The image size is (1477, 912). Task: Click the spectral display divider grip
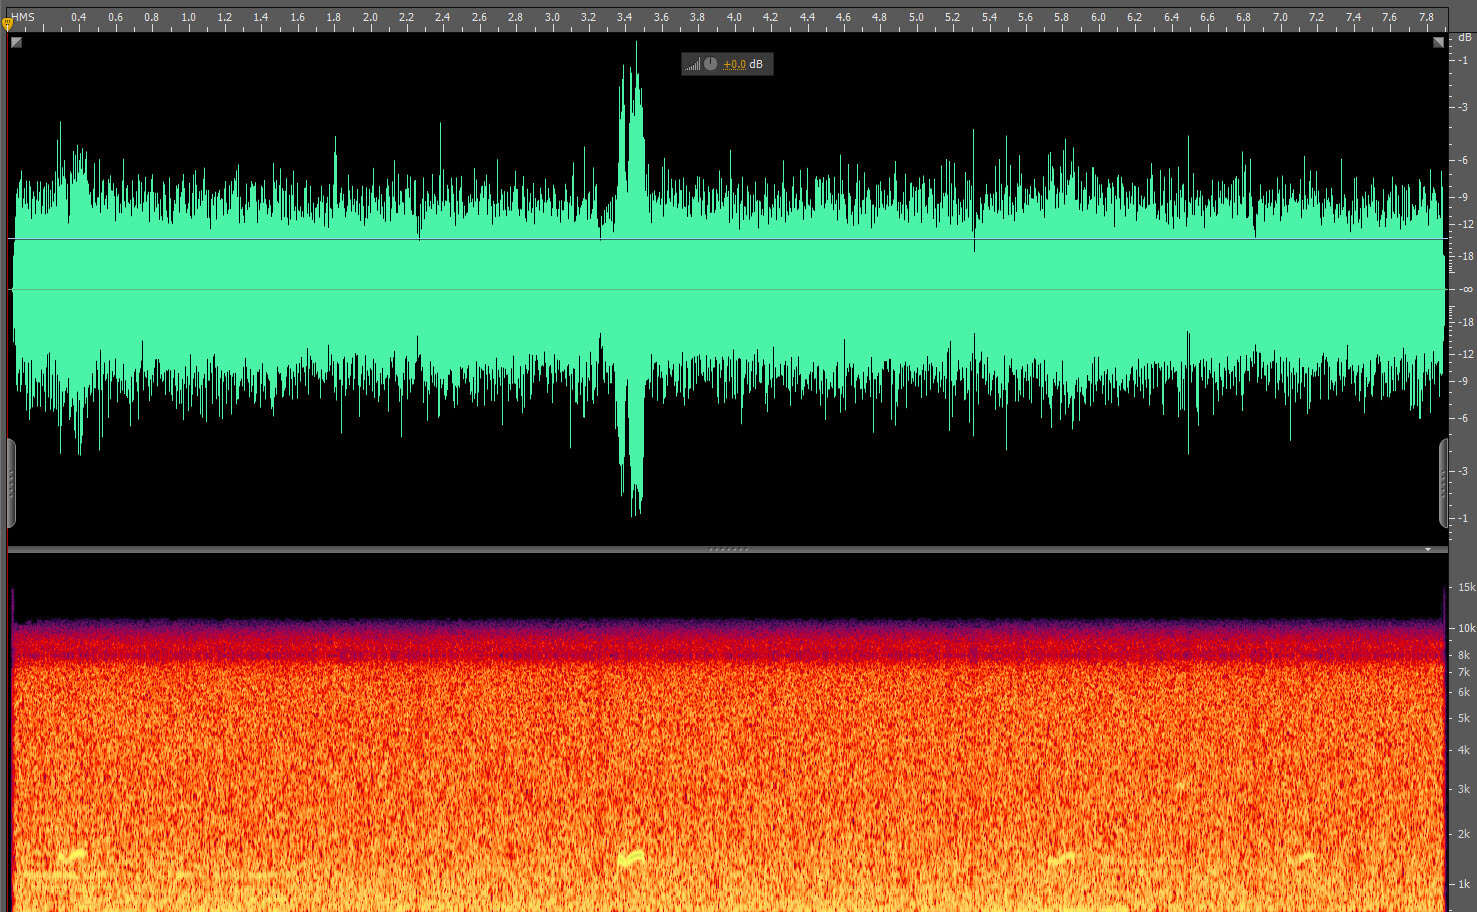click(728, 549)
